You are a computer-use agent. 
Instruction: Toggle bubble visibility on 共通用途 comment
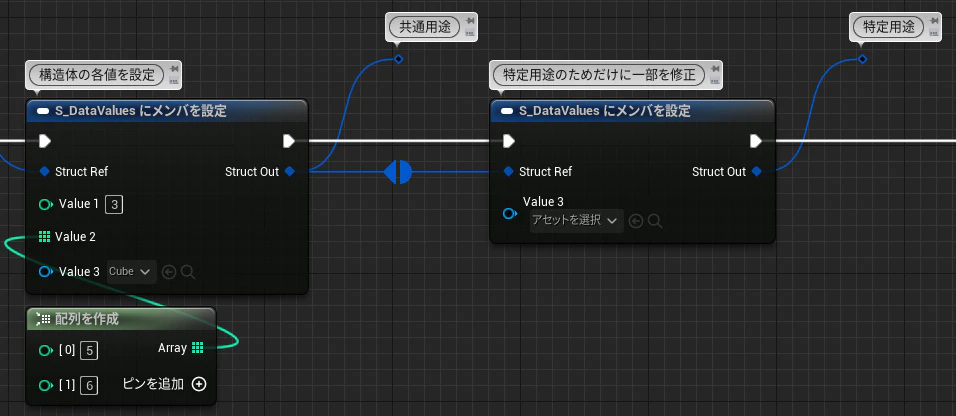pos(469,33)
